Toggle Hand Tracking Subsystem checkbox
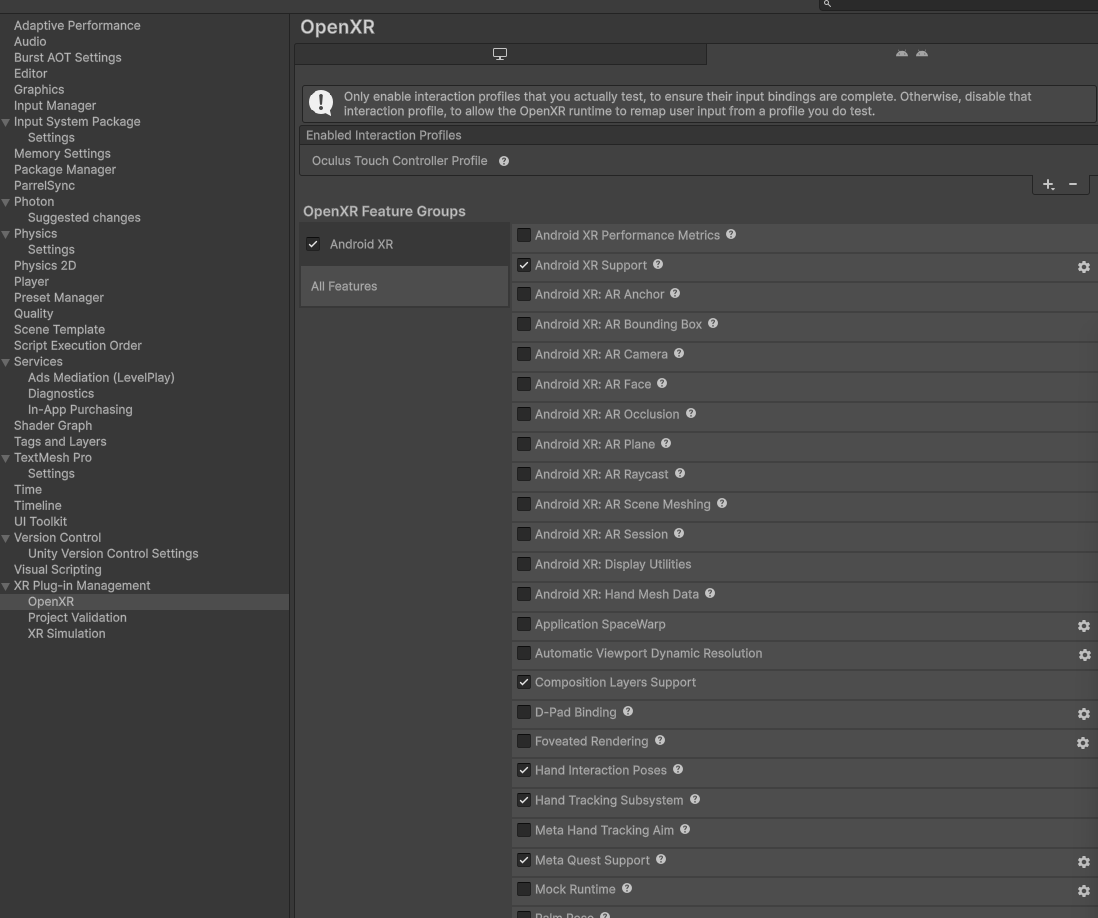The width and height of the screenshot is (1098, 918). [x=524, y=801]
